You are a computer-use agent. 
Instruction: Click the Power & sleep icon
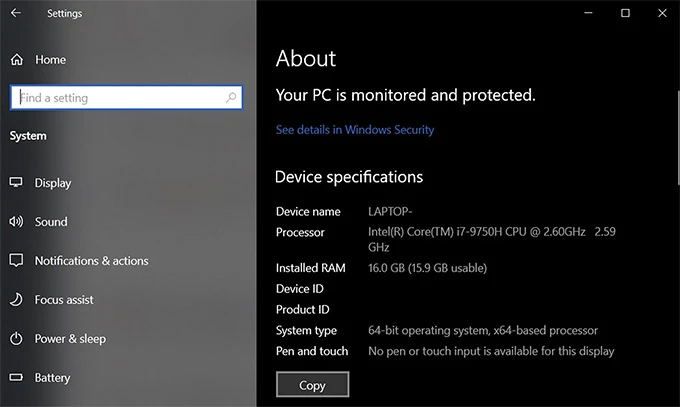[x=16, y=339]
